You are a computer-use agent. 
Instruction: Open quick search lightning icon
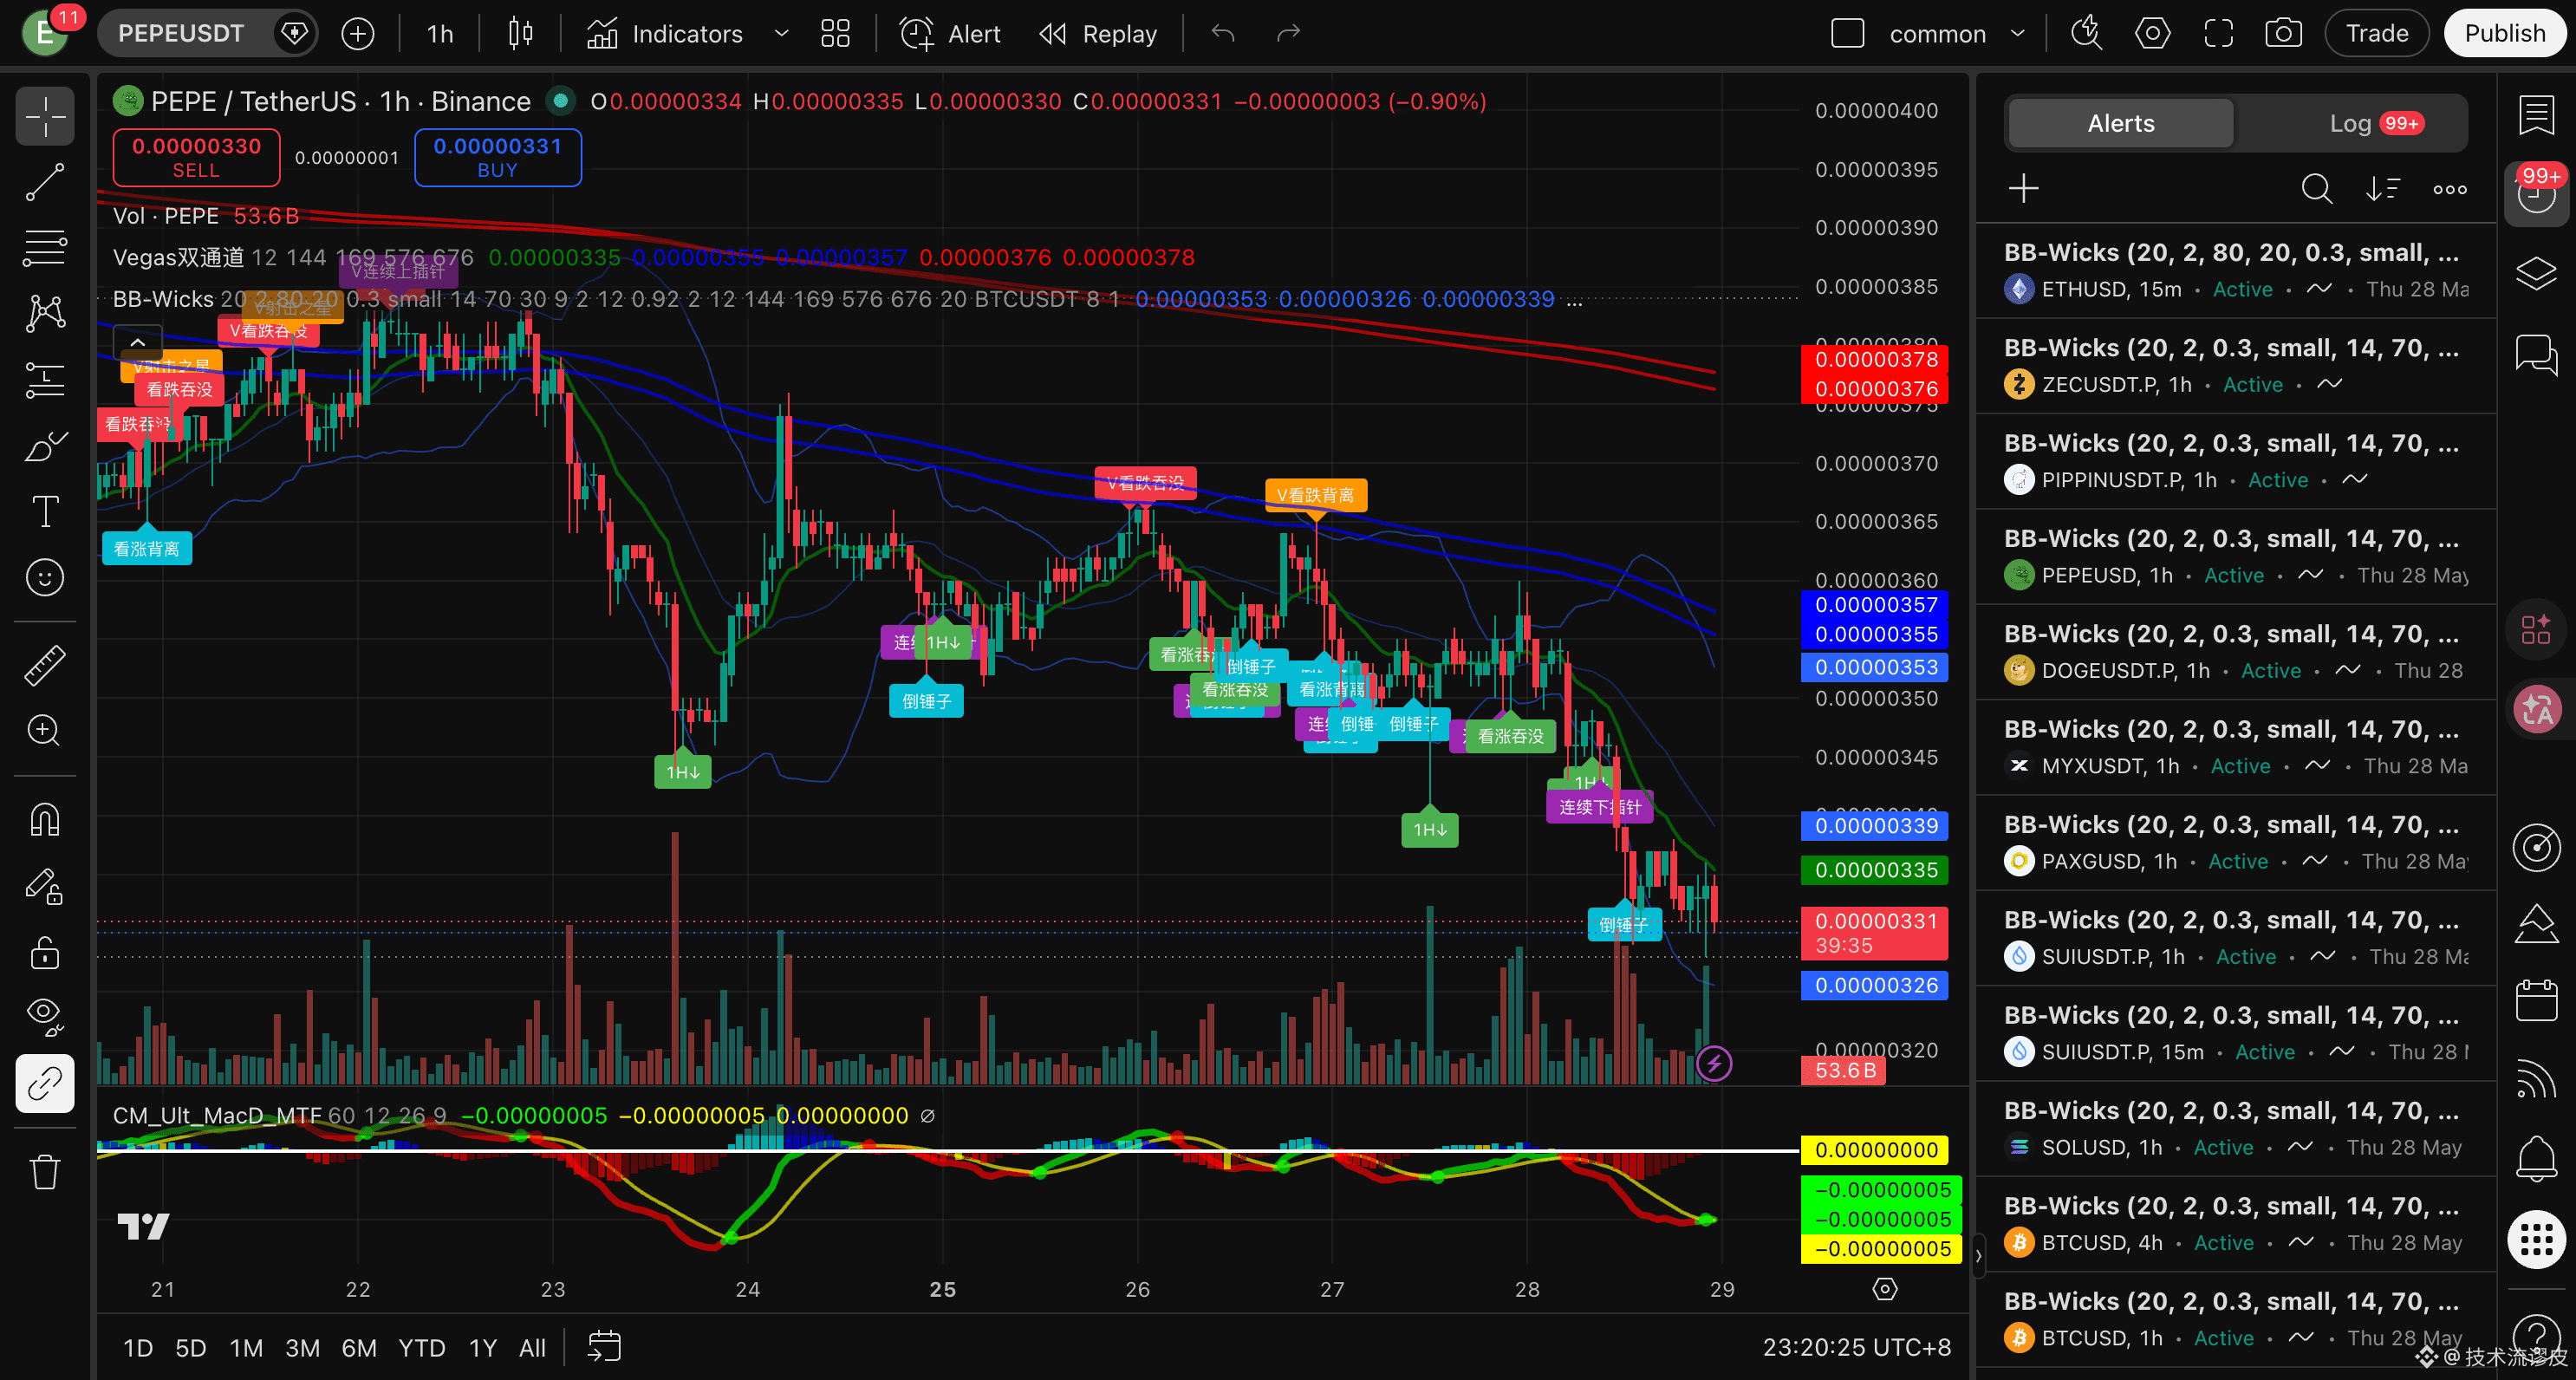[x=2086, y=34]
